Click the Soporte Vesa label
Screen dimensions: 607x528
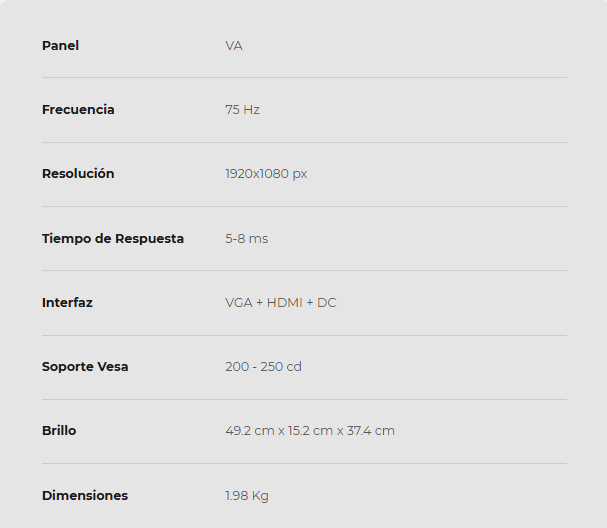coord(85,366)
